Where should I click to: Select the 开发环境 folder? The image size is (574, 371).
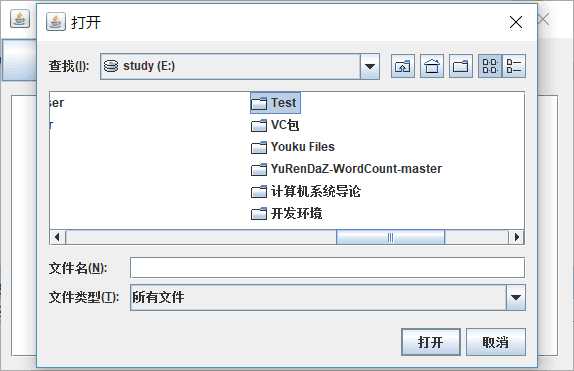(x=287, y=214)
